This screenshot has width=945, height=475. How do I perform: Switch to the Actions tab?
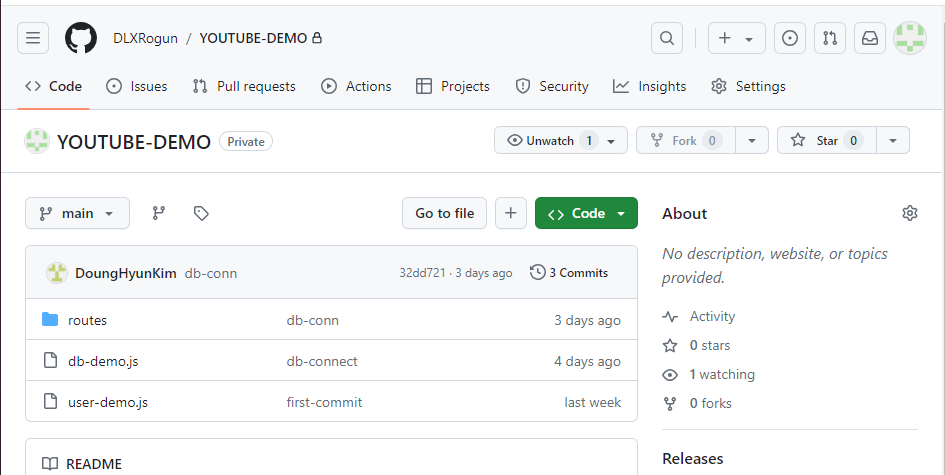pyautogui.click(x=356, y=86)
